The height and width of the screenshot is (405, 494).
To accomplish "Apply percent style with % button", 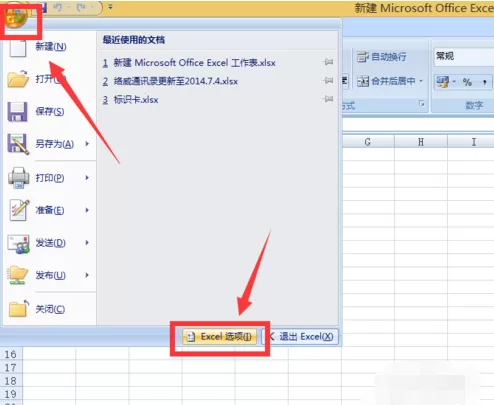I will point(467,82).
